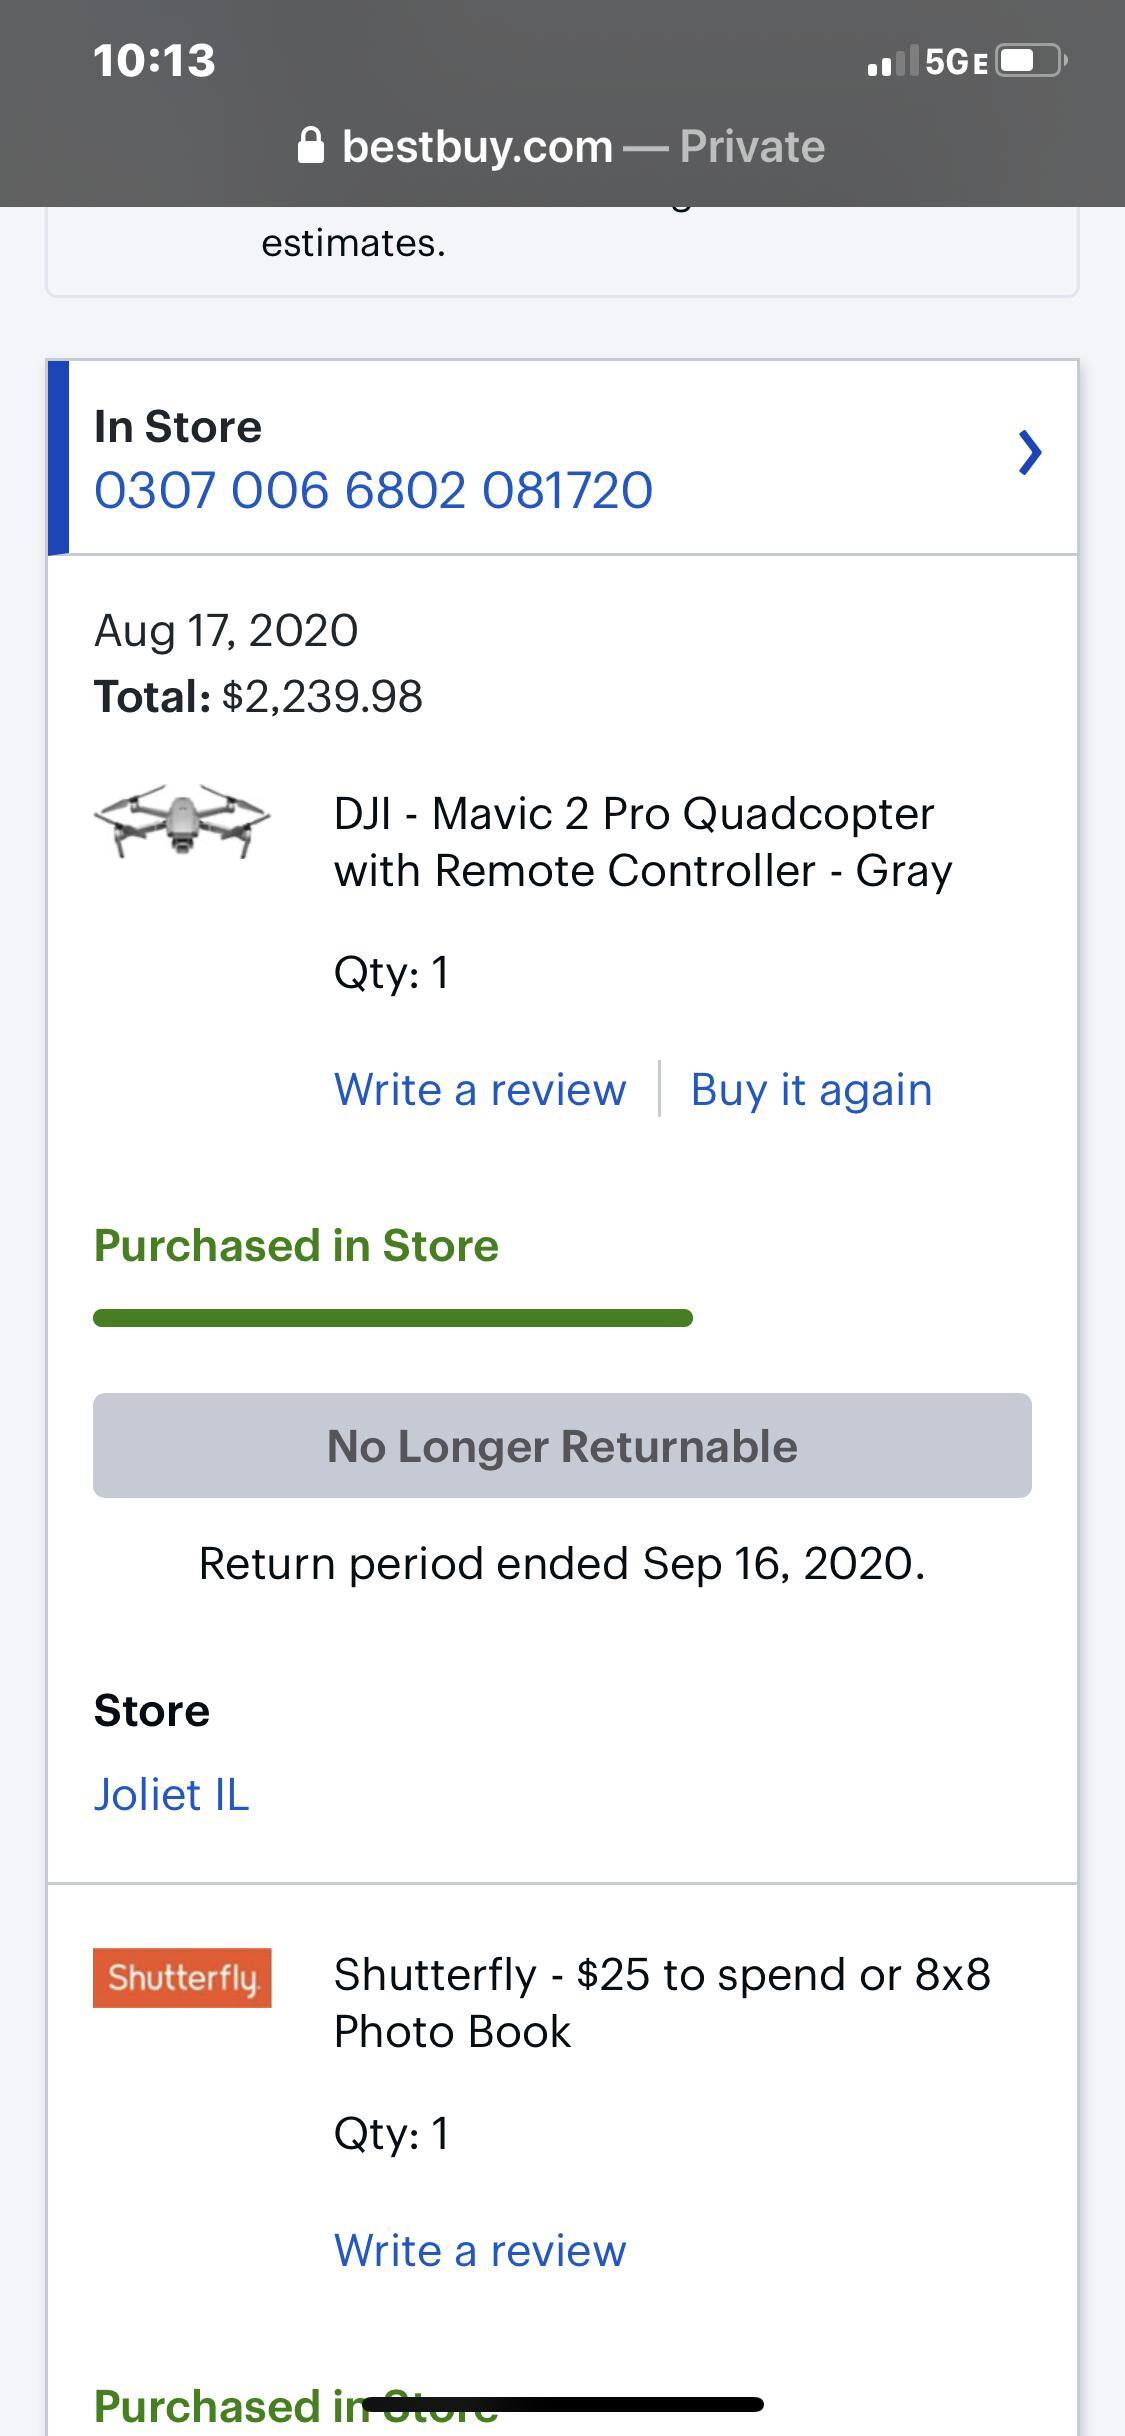Tap the 10:13 clock in status bar
This screenshot has width=1125, height=2436.
(154, 60)
